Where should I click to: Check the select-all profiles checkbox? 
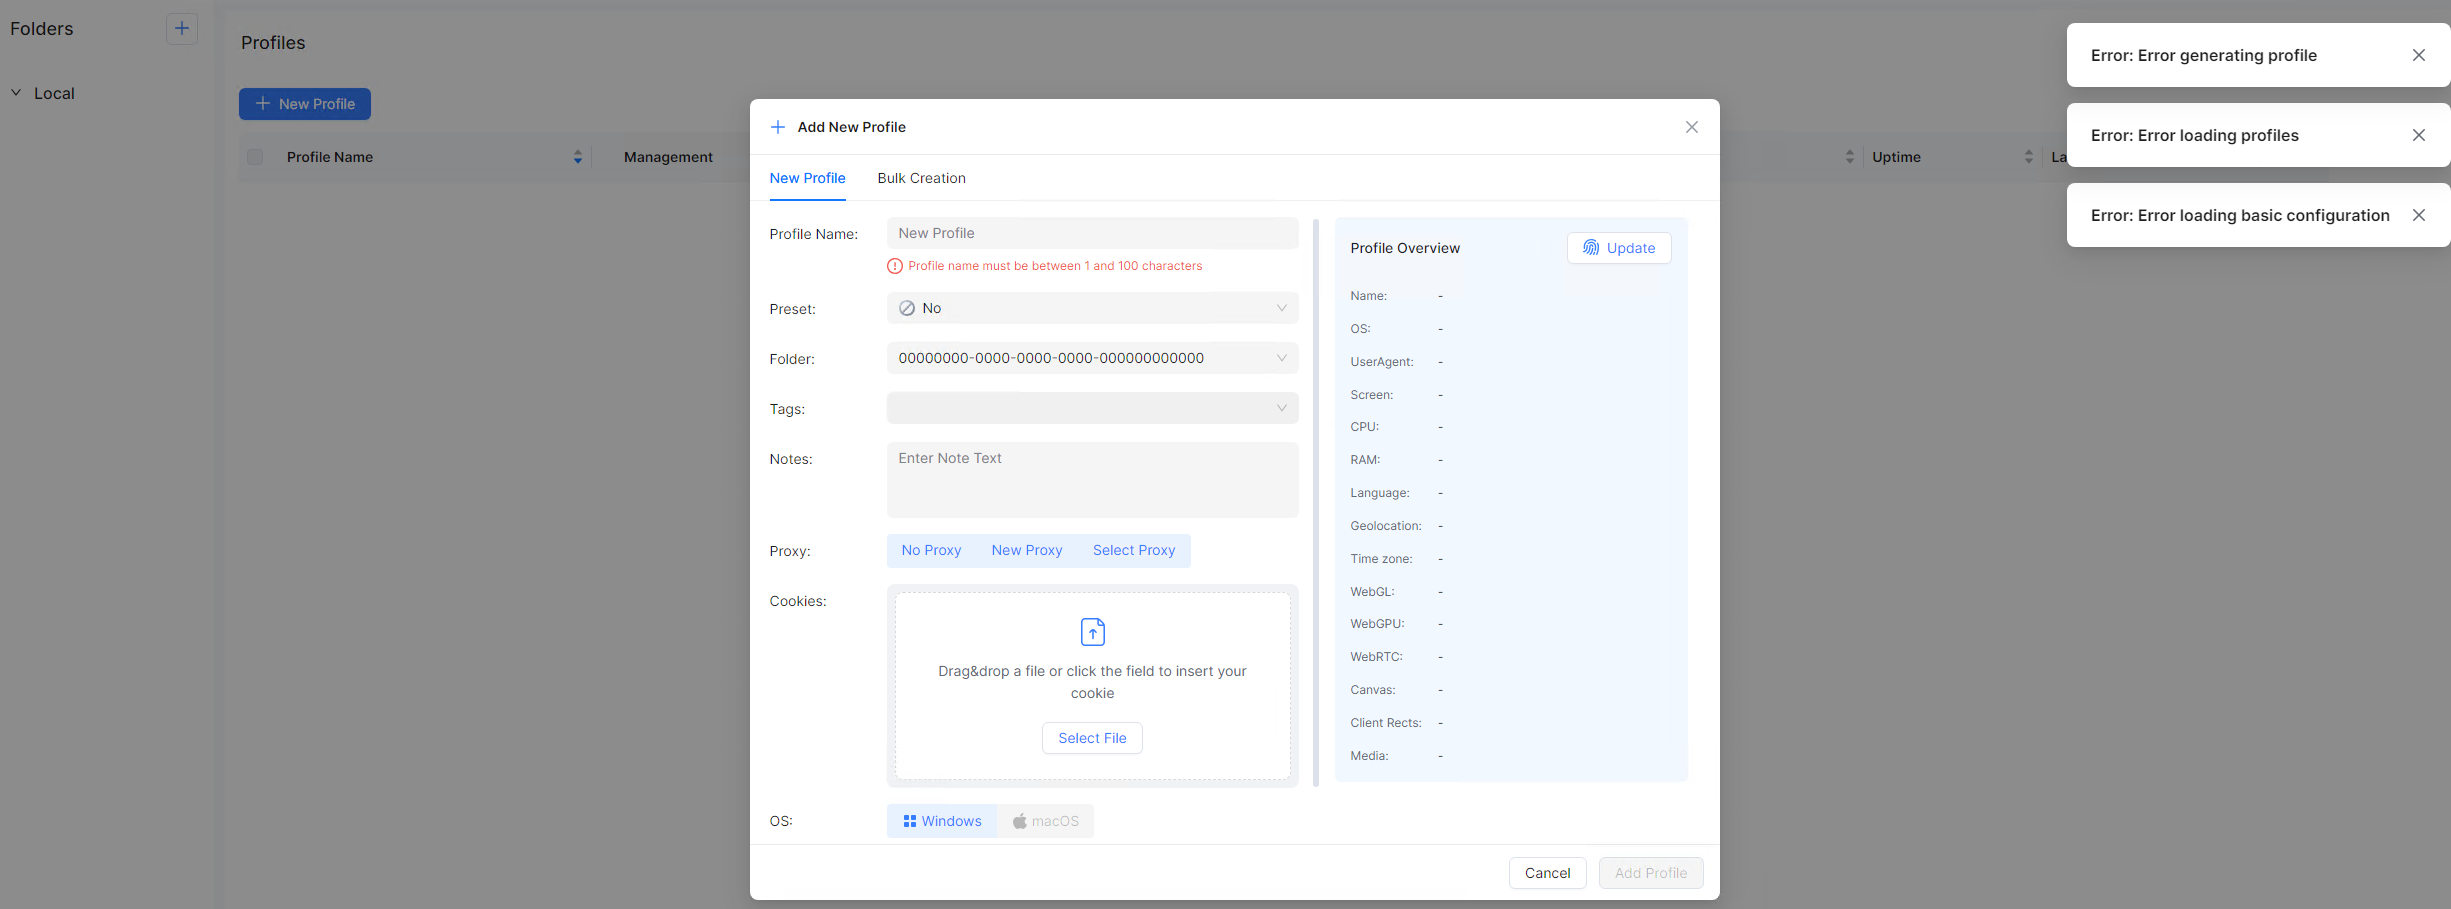pyautogui.click(x=255, y=157)
